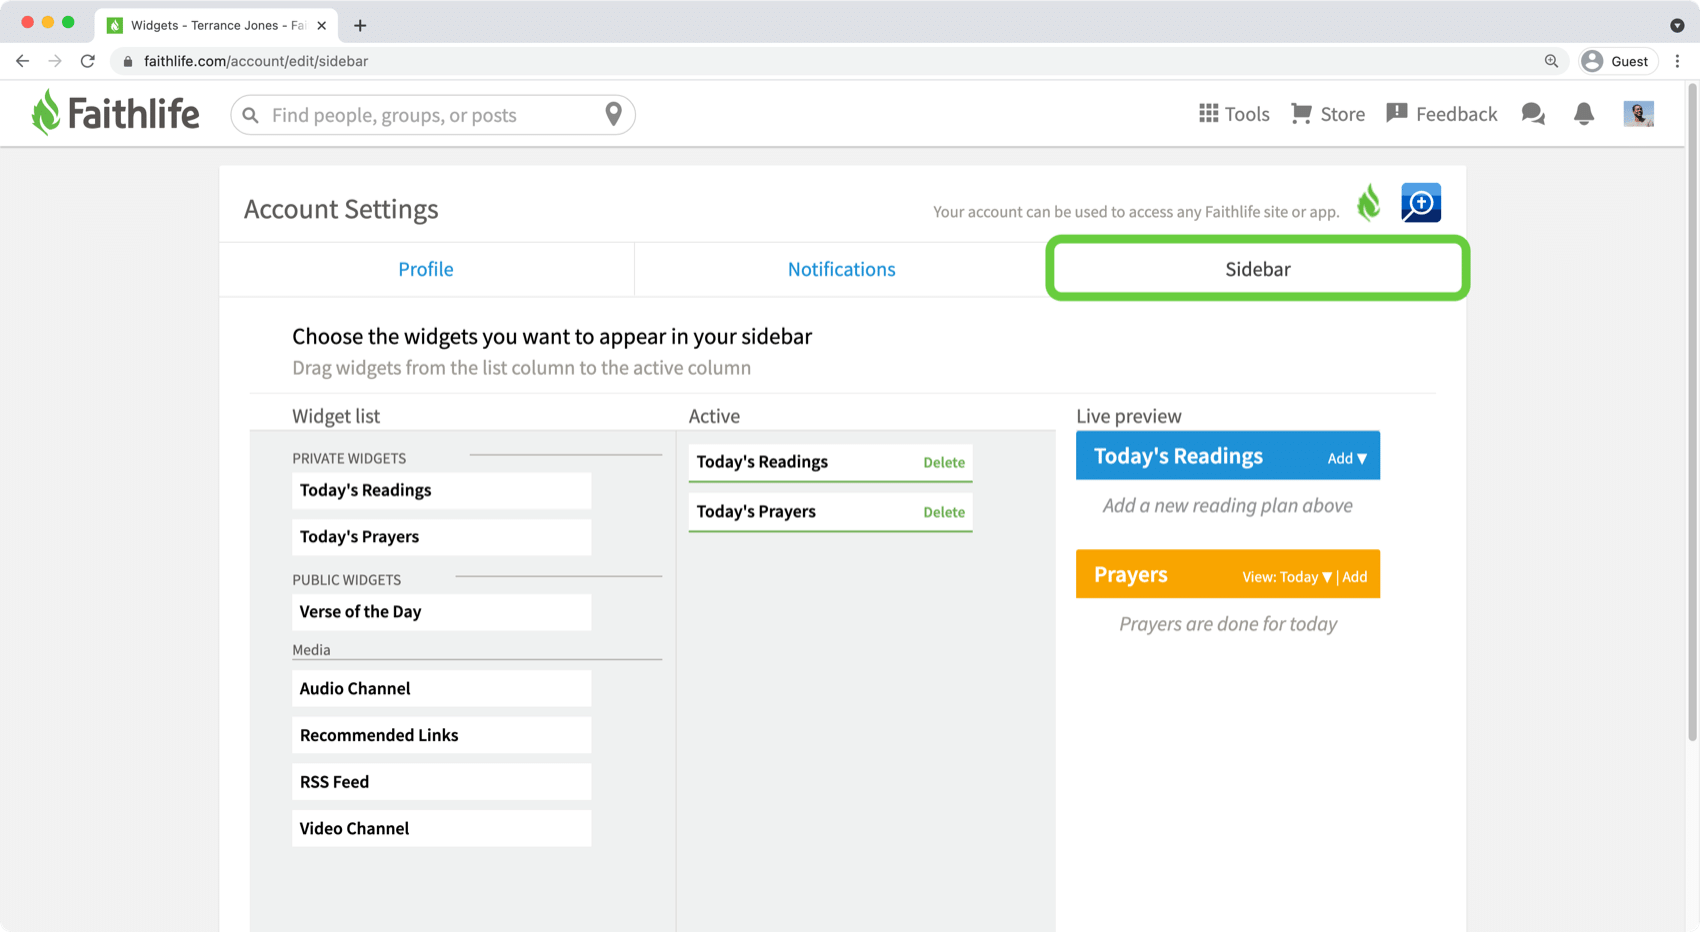Image resolution: width=1700 pixels, height=932 pixels.
Task: Click the Account Settings heading
Action: tap(341, 209)
